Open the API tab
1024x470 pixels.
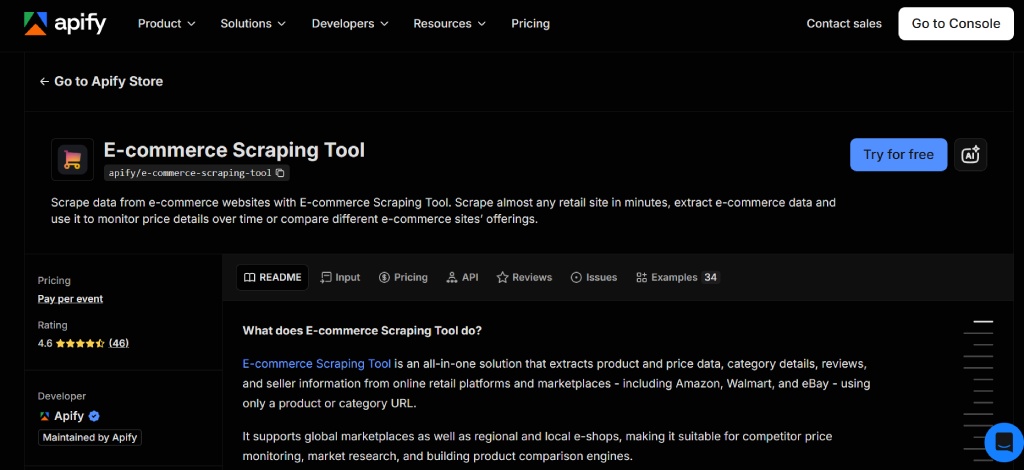(462, 277)
